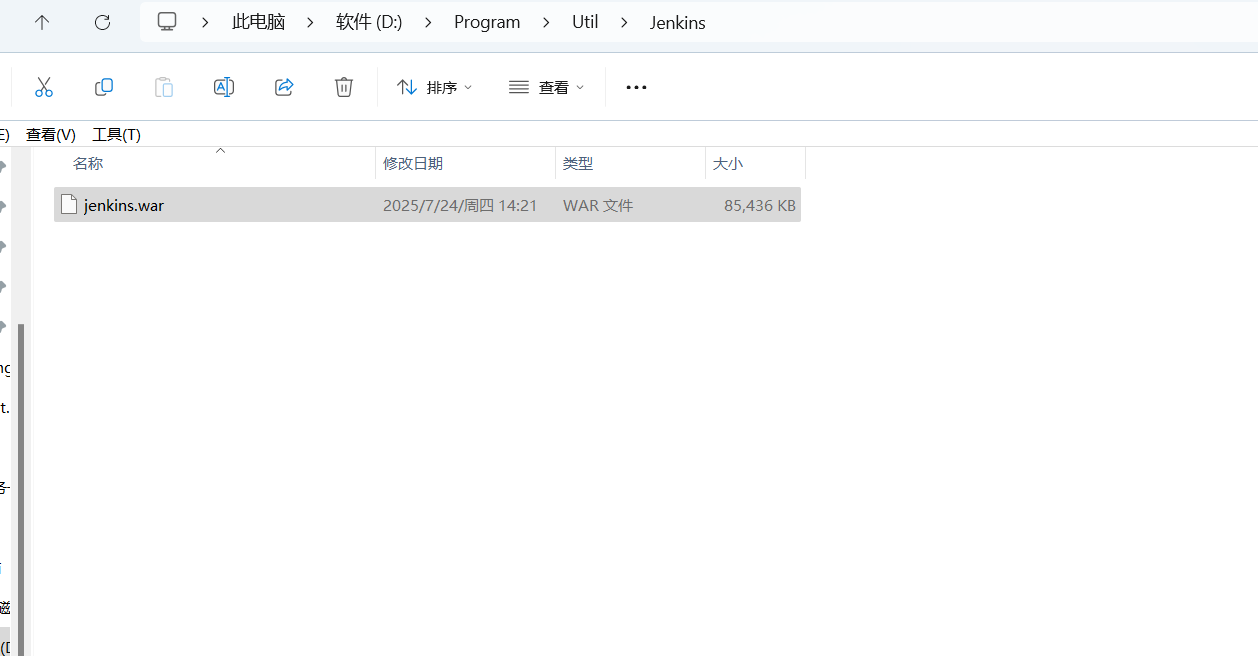Click the Up navigation arrow
The width and height of the screenshot is (1258, 656).
click(42, 22)
